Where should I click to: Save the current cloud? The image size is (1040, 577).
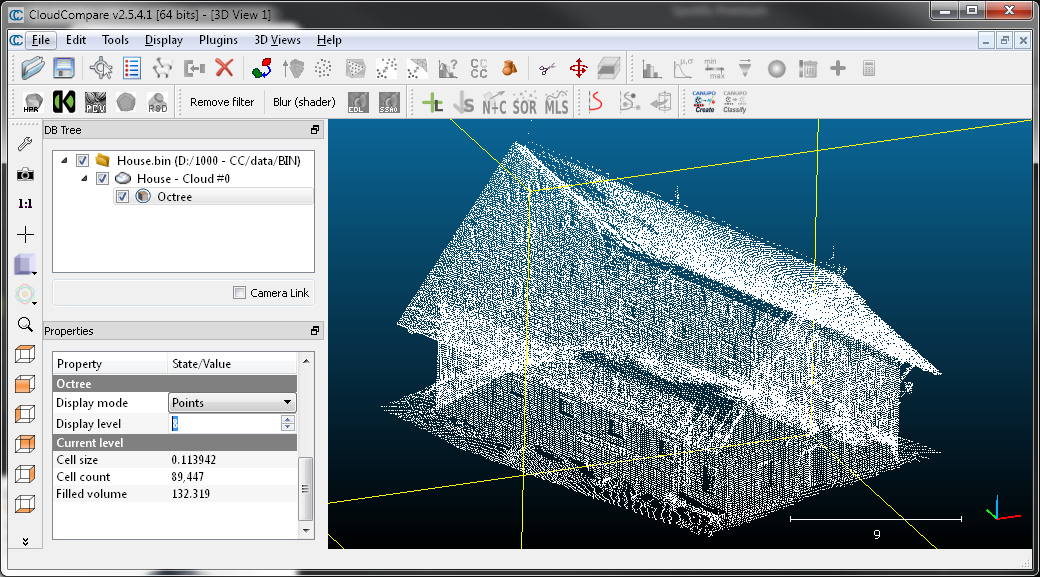[62, 67]
